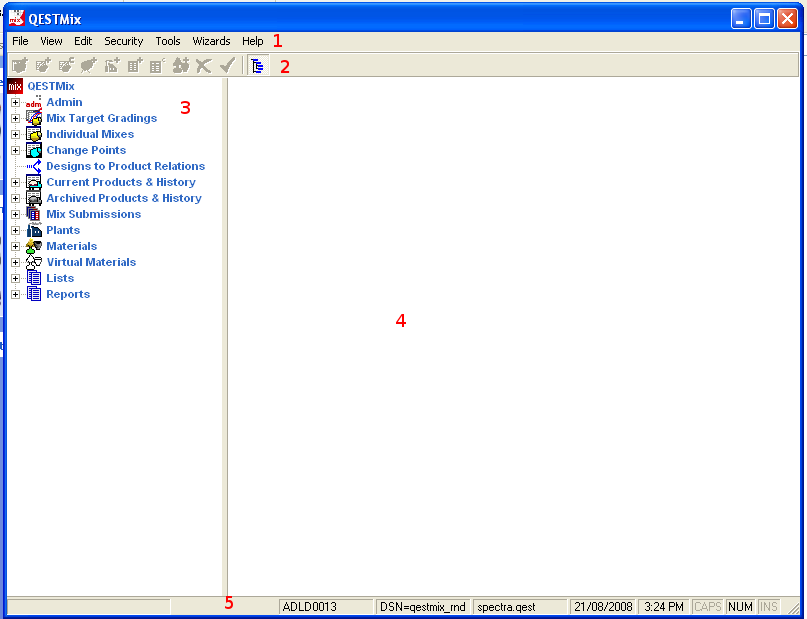Click the Materials icon in tree

pos(34,246)
